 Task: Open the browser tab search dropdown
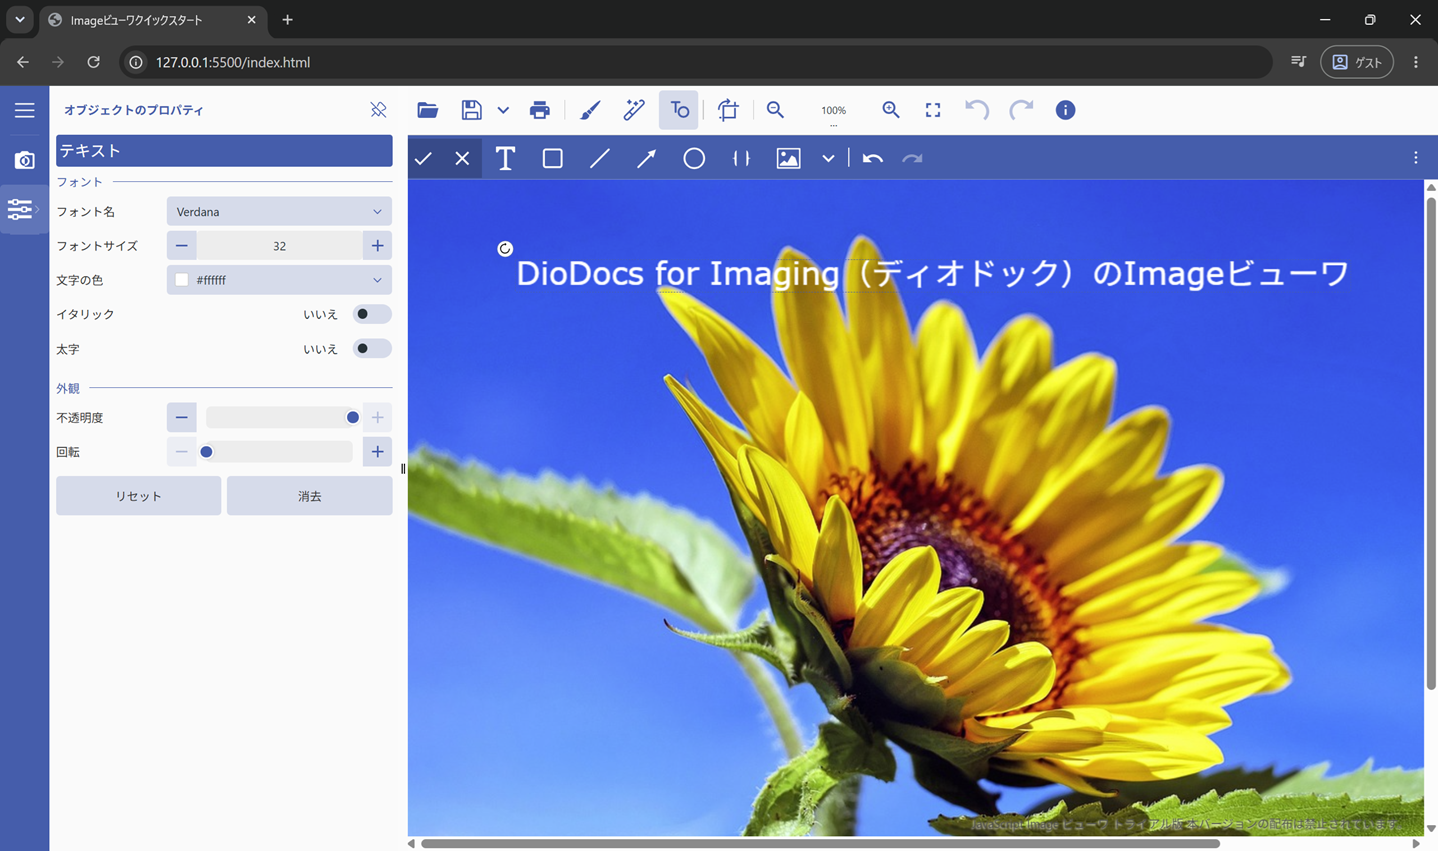click(19, 20)
